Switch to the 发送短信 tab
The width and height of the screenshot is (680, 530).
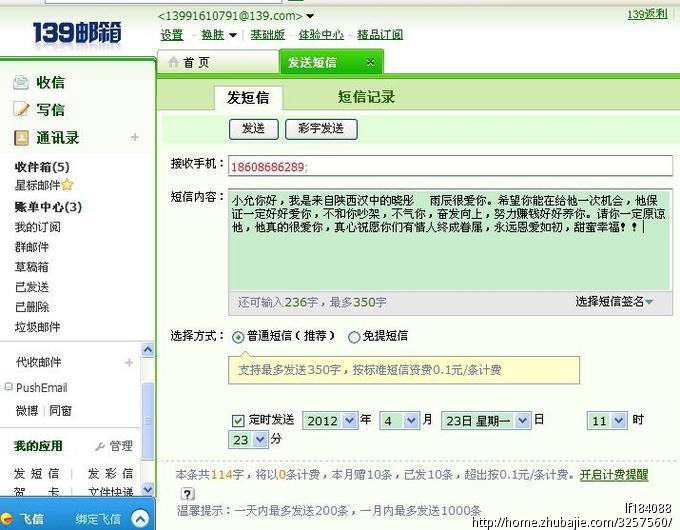(x=331, y=62)
